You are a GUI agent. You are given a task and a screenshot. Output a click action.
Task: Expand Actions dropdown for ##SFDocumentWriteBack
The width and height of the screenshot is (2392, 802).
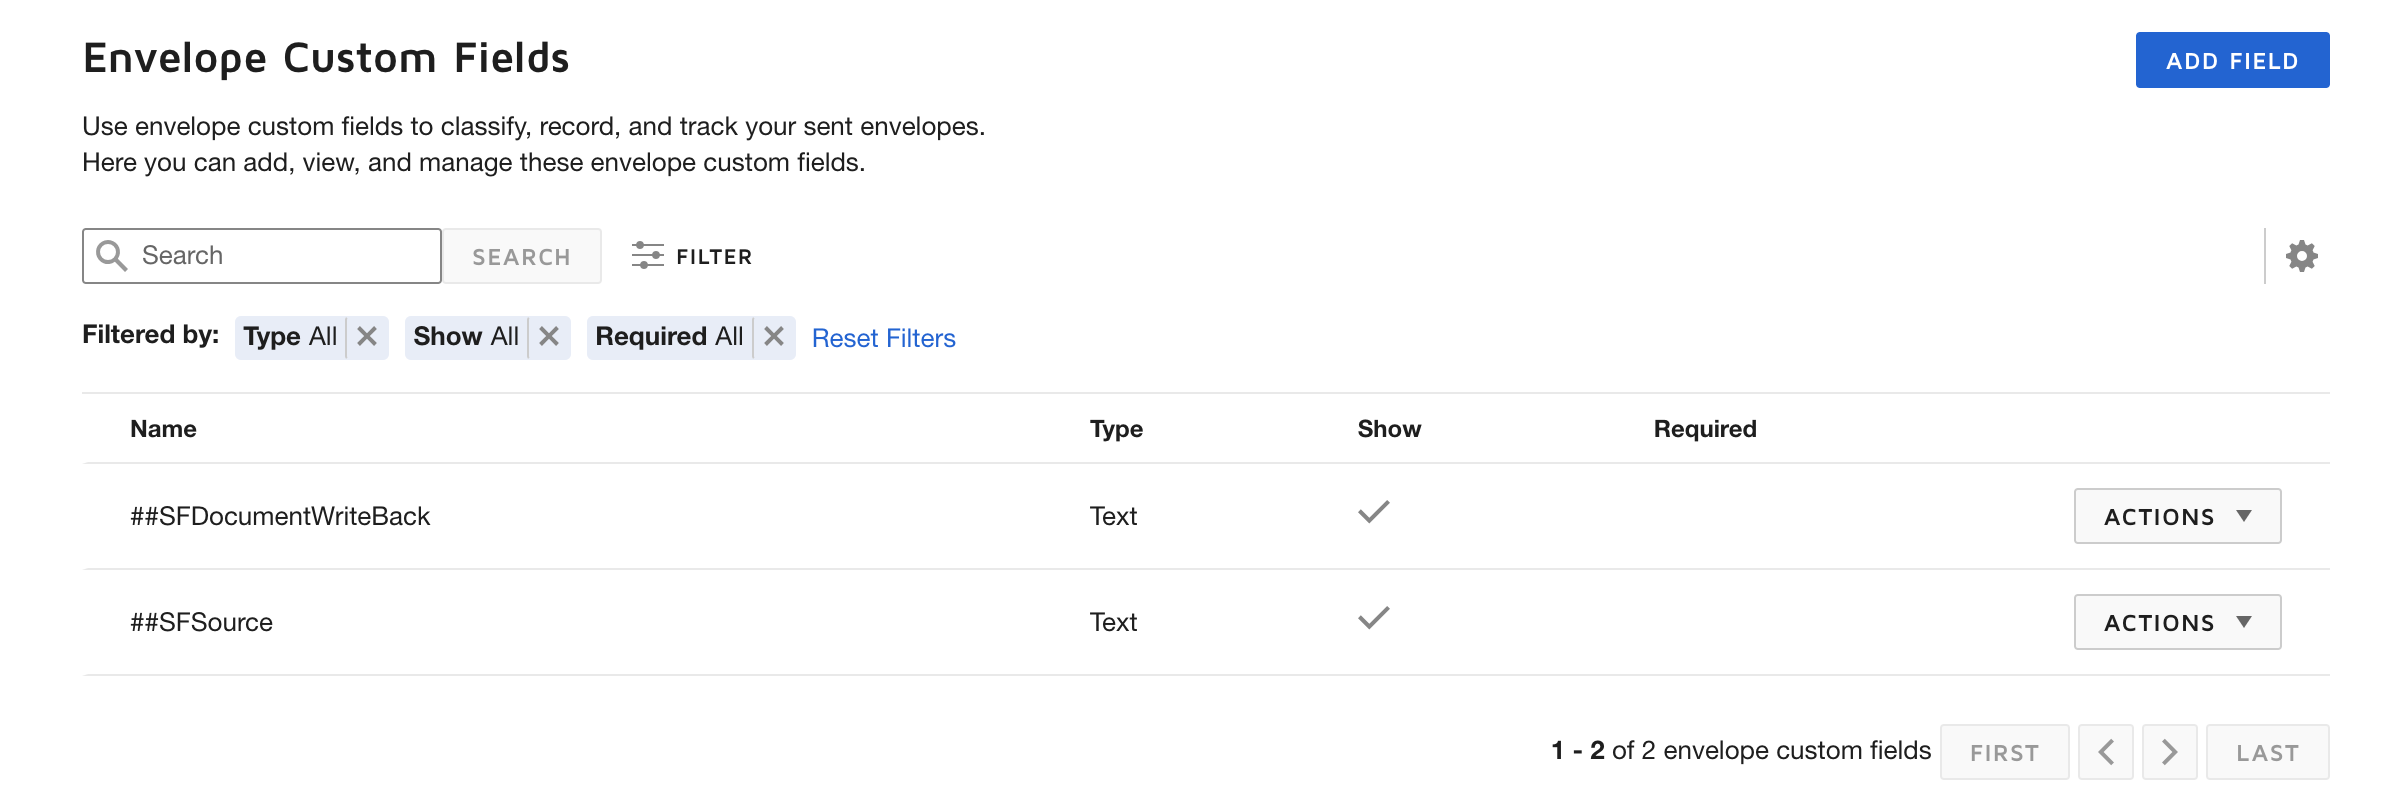(x=2177, y=516)
